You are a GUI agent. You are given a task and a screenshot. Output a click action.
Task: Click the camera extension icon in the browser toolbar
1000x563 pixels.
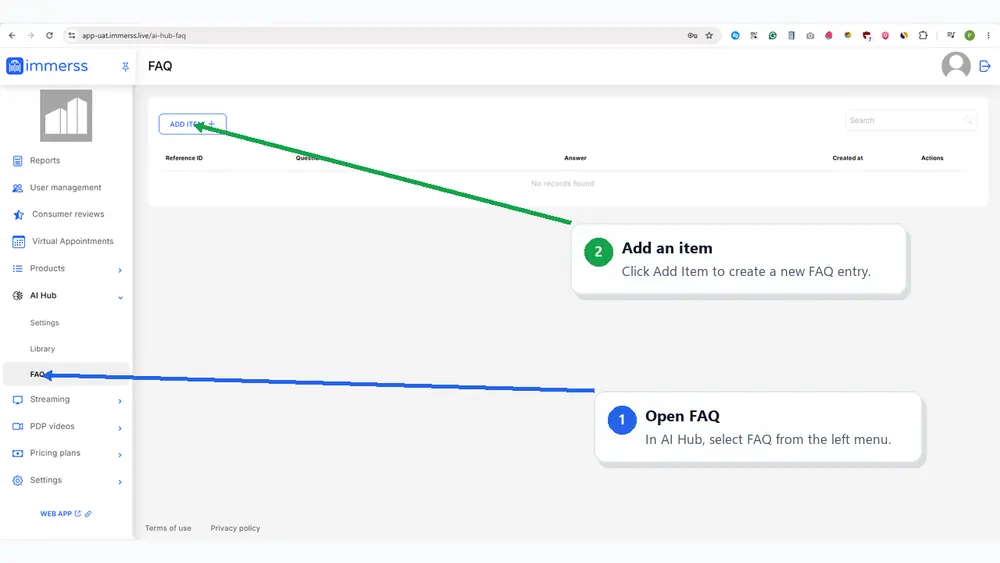[x=810, y=36]
